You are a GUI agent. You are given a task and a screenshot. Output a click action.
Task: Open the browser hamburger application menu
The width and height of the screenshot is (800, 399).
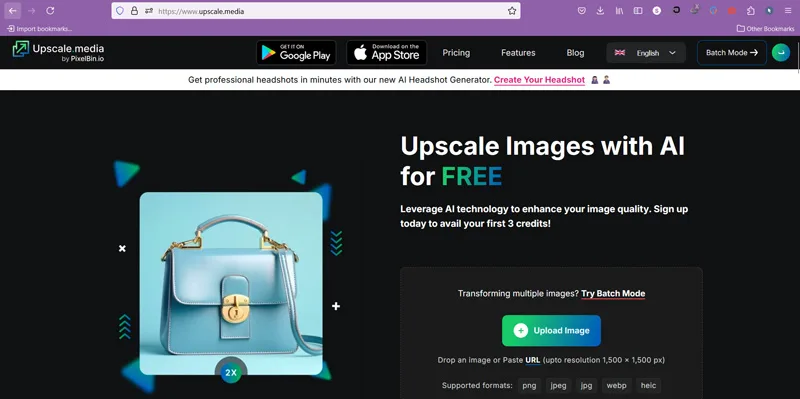(788, 11)
